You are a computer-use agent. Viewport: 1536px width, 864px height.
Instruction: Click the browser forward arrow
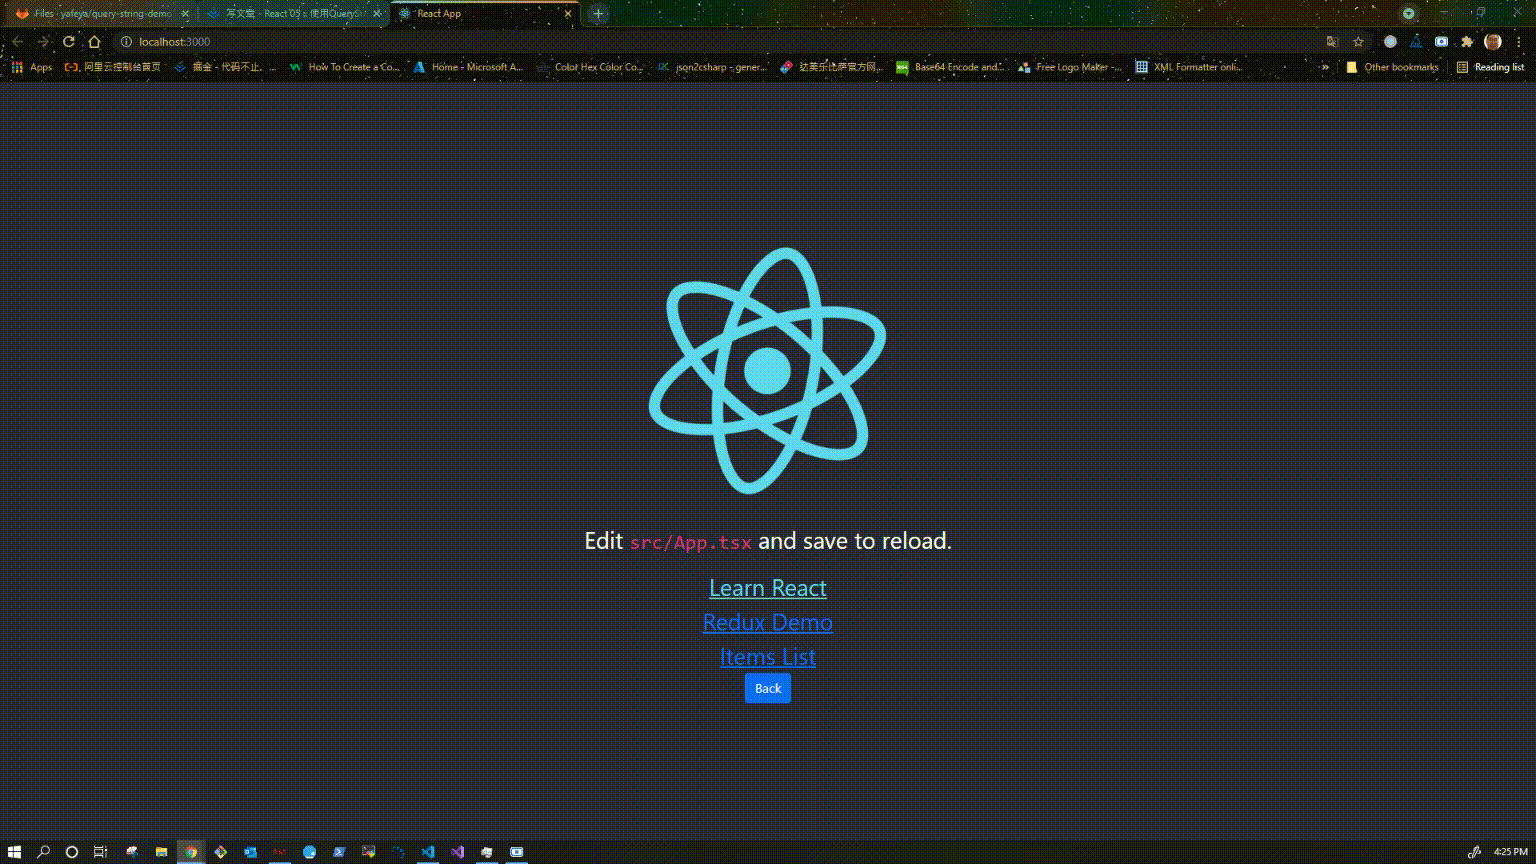[43, 42]
